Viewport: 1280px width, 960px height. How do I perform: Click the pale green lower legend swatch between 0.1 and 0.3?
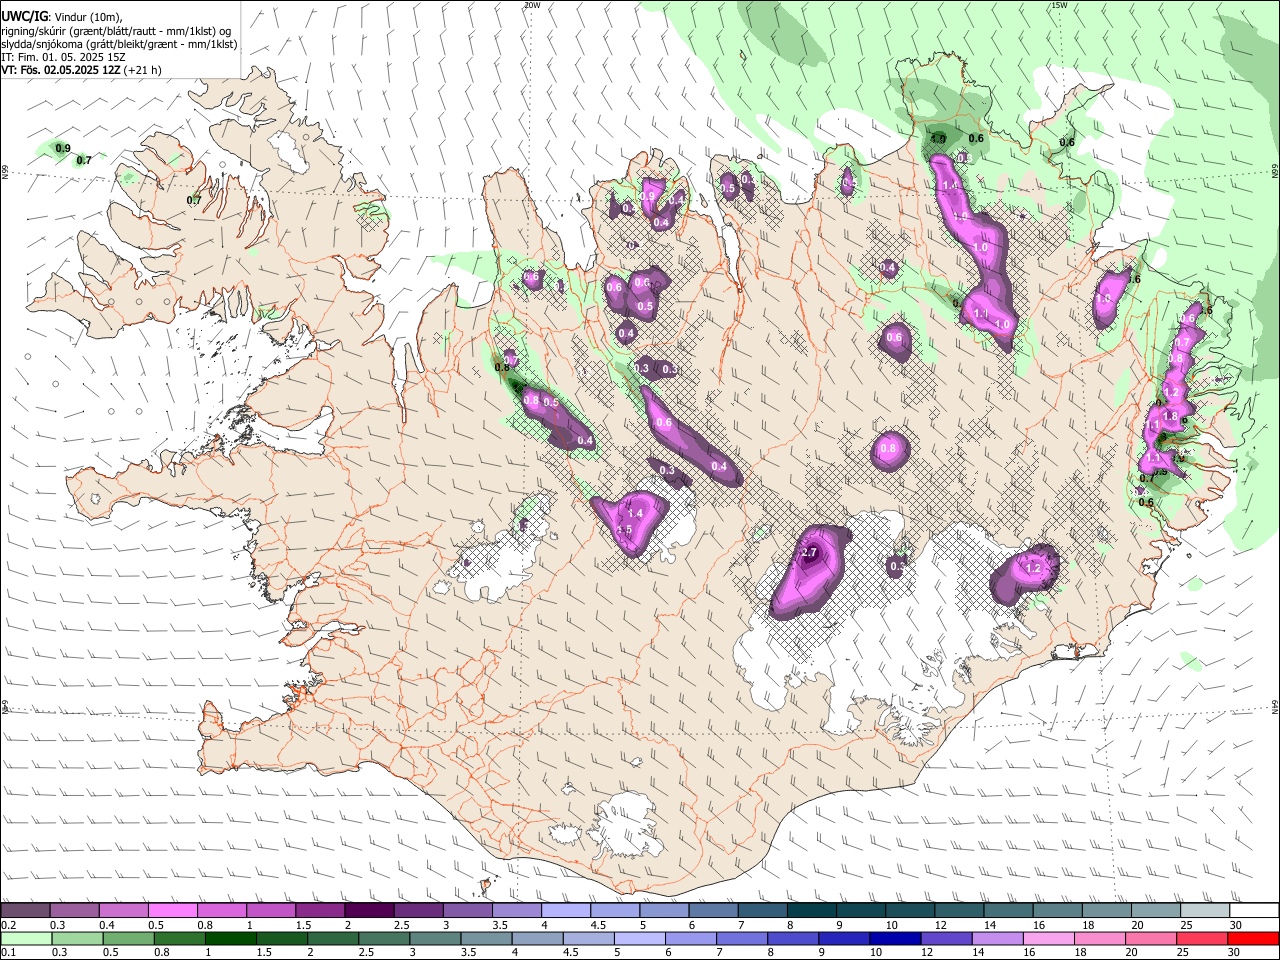[27, 938]
